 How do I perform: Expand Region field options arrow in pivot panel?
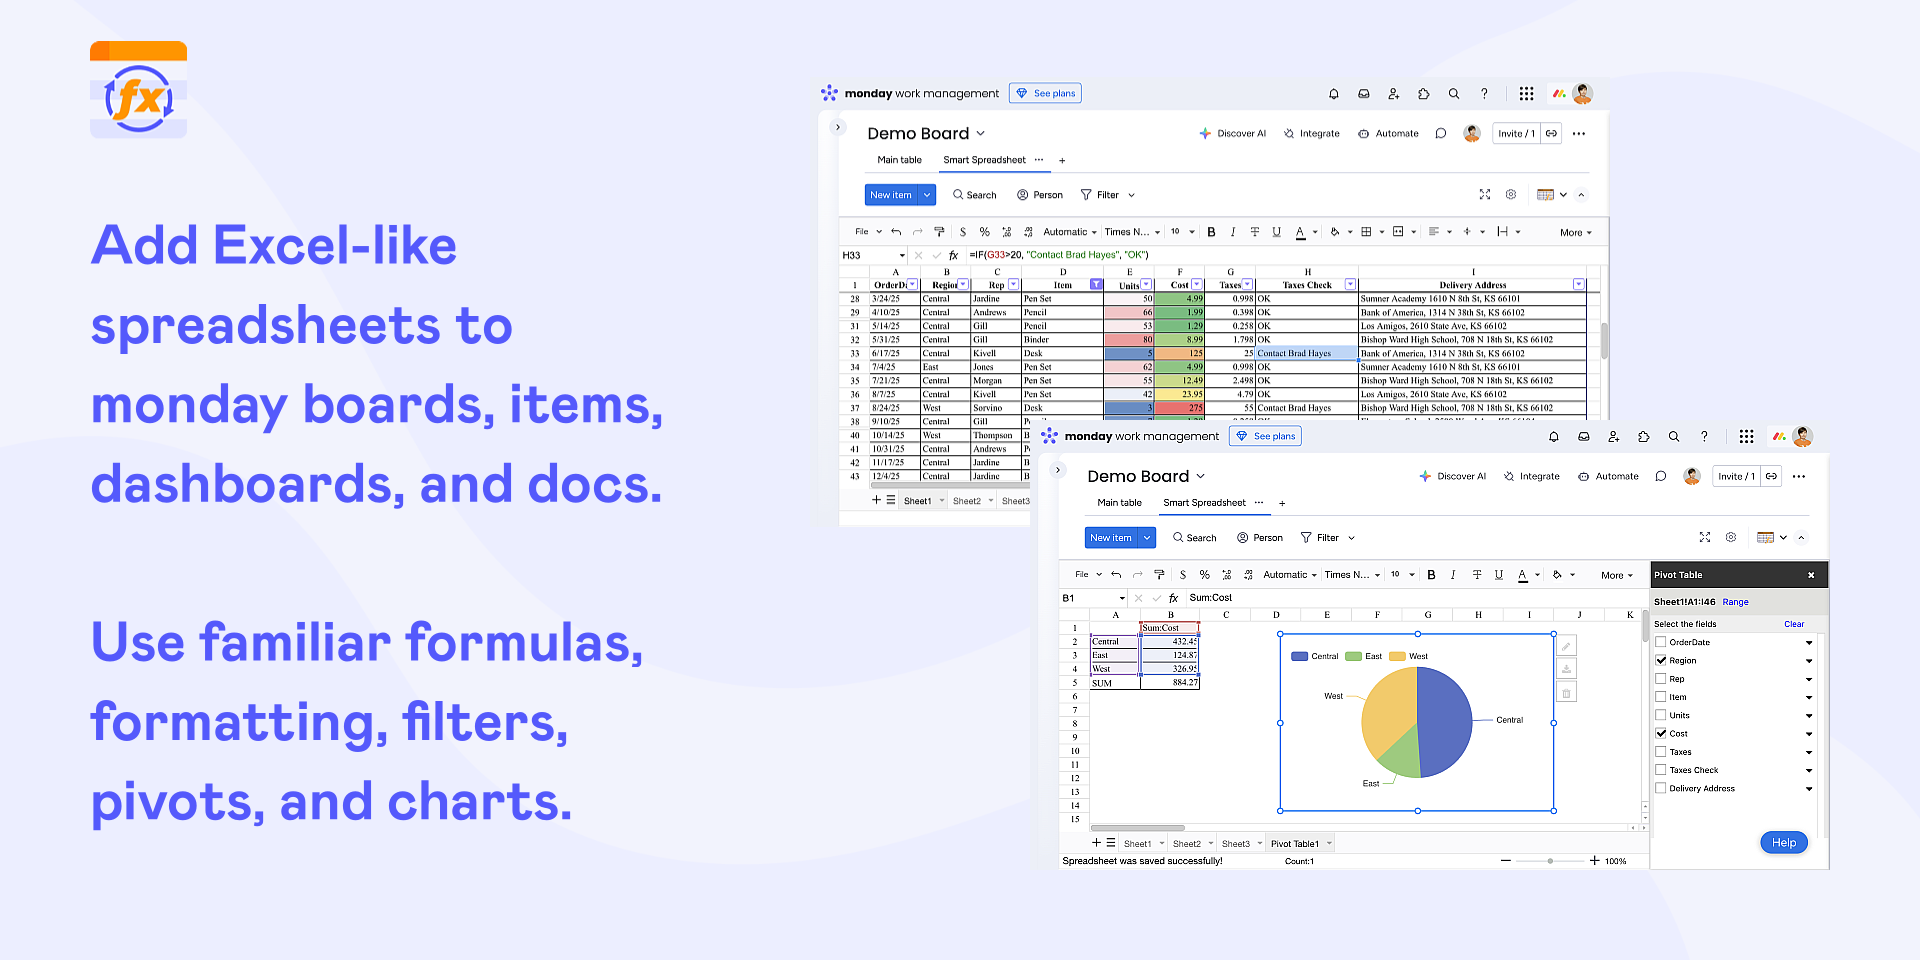click(1809, 661)
